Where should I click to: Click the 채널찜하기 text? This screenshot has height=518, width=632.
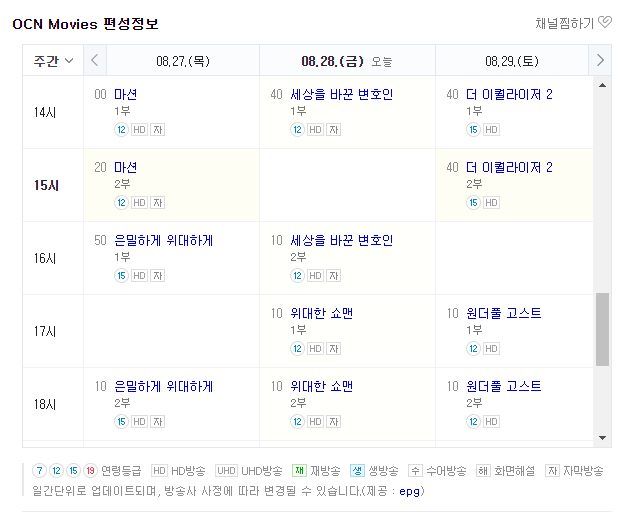click(565, 23)
